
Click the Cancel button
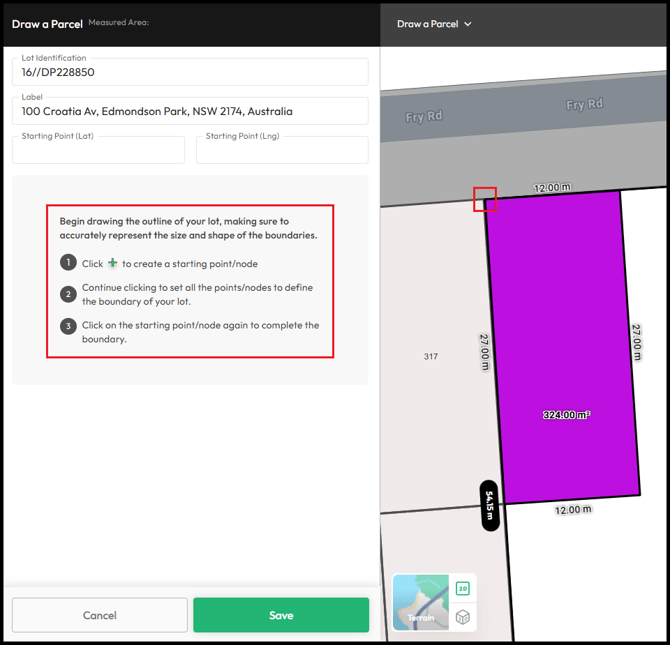[100, 615]
